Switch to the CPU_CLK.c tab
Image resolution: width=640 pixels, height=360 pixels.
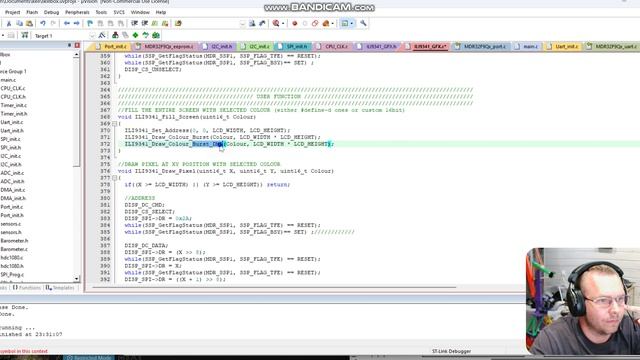tap(333, 47)
